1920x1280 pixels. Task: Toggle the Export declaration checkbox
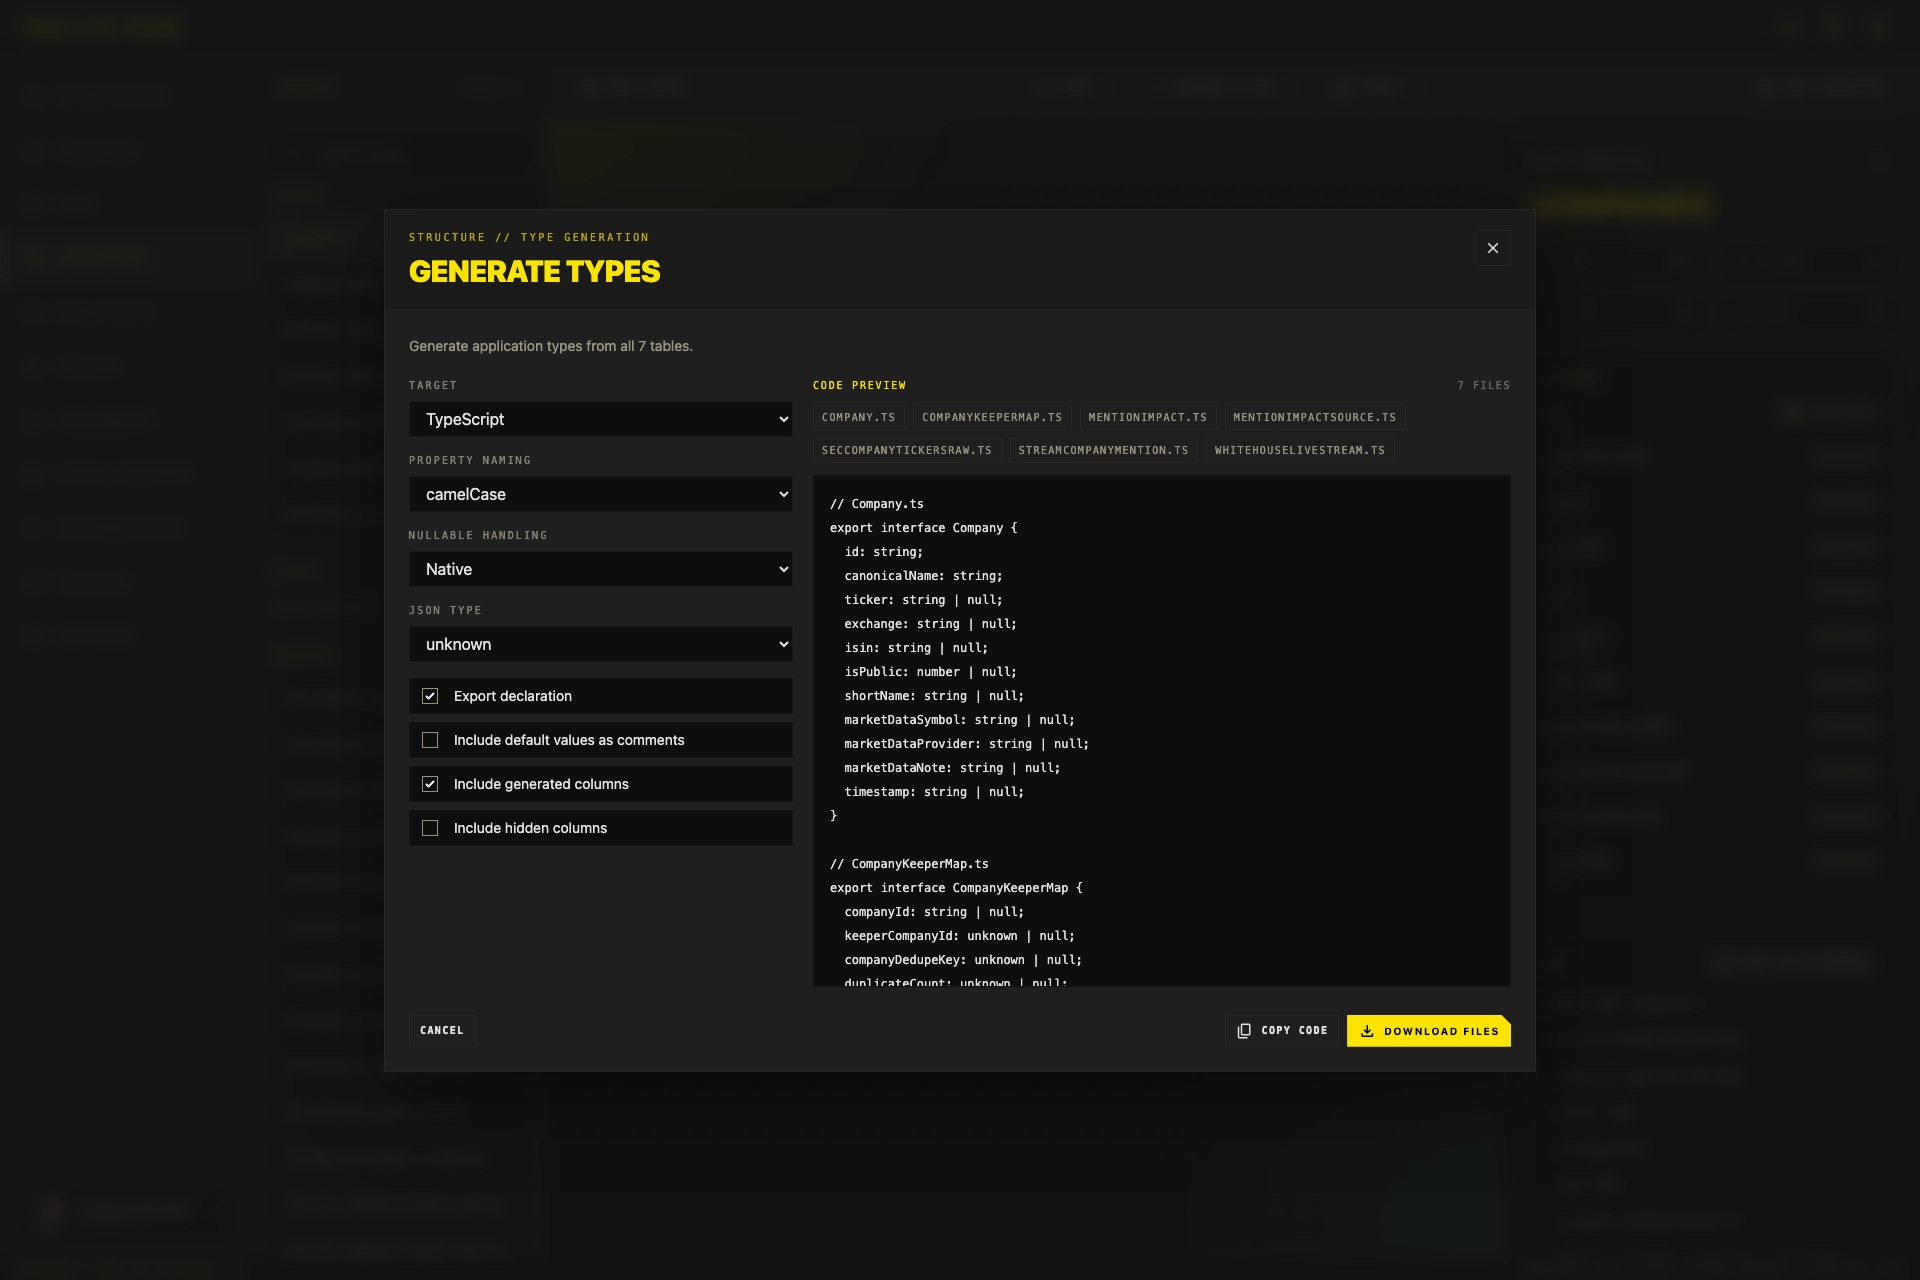click(x=430, y=696)
